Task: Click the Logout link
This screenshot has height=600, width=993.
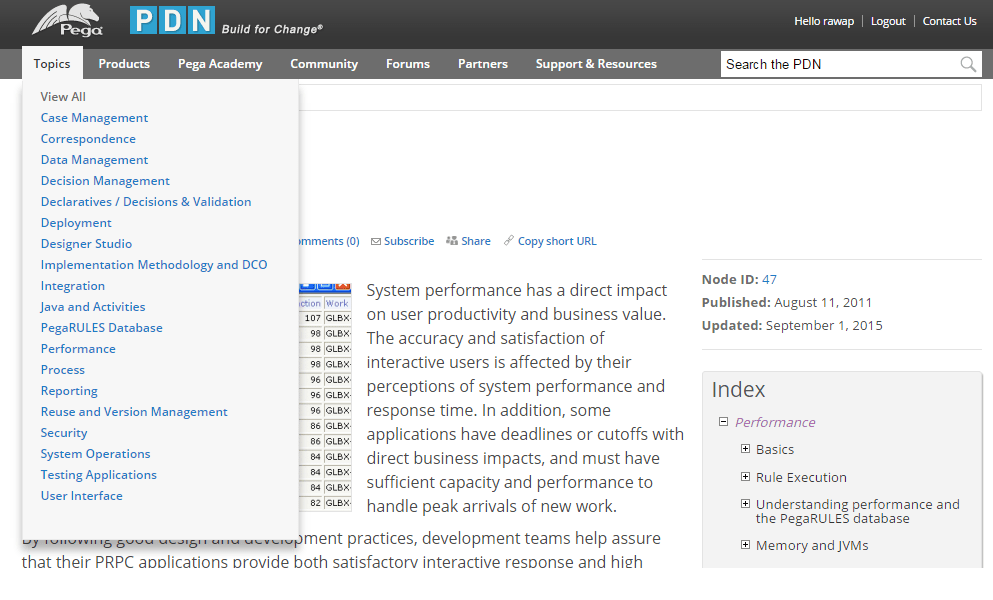Action: point(888,20)
